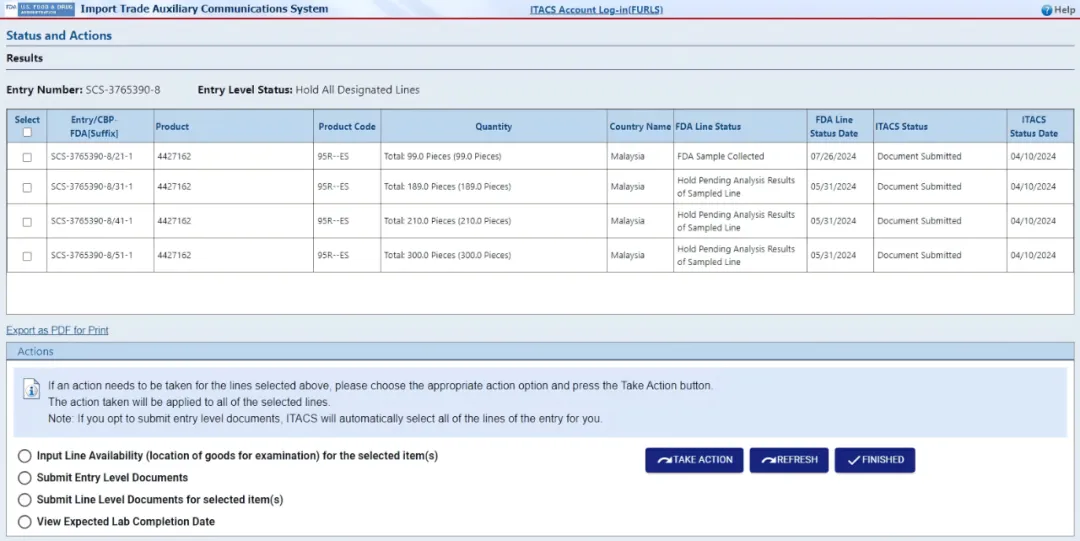This screenshot has width=1080, height=541.
Task: Click the Finished button
Action: click(874, 460)
